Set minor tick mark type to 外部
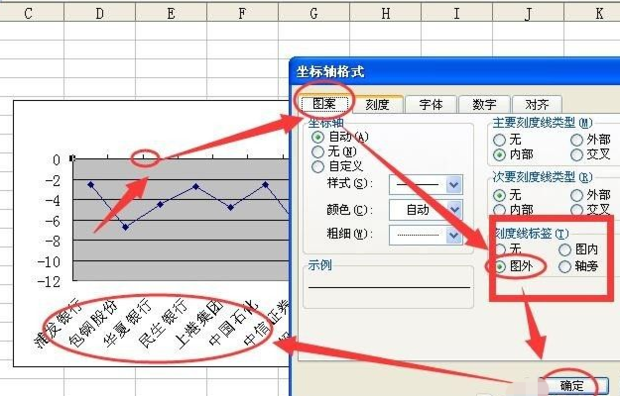Image resolution: width=620 pixels, height=396 pixels. [577, 195]
